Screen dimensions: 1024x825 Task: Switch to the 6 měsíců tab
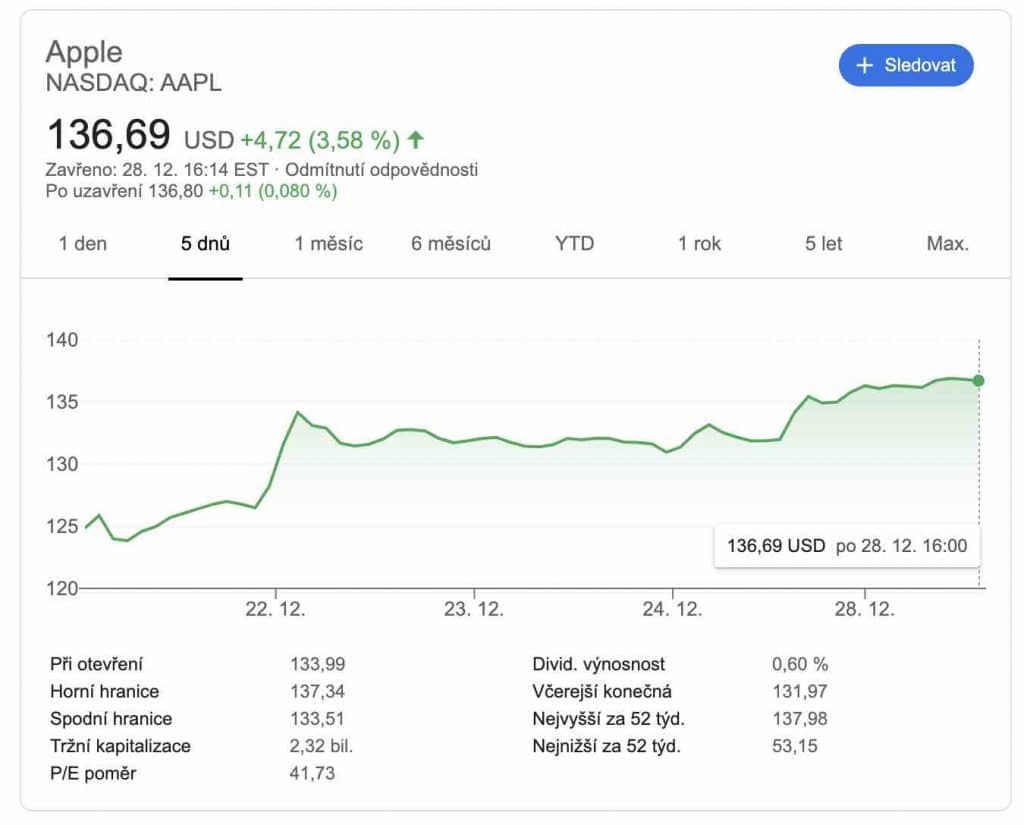(451, 244)
